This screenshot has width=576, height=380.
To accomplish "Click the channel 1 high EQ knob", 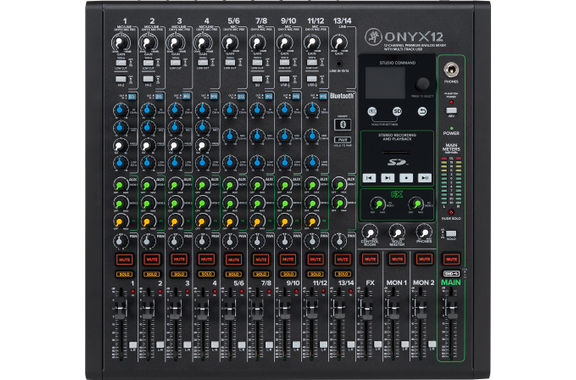I will pyautogui.click(x=120, y=110).
